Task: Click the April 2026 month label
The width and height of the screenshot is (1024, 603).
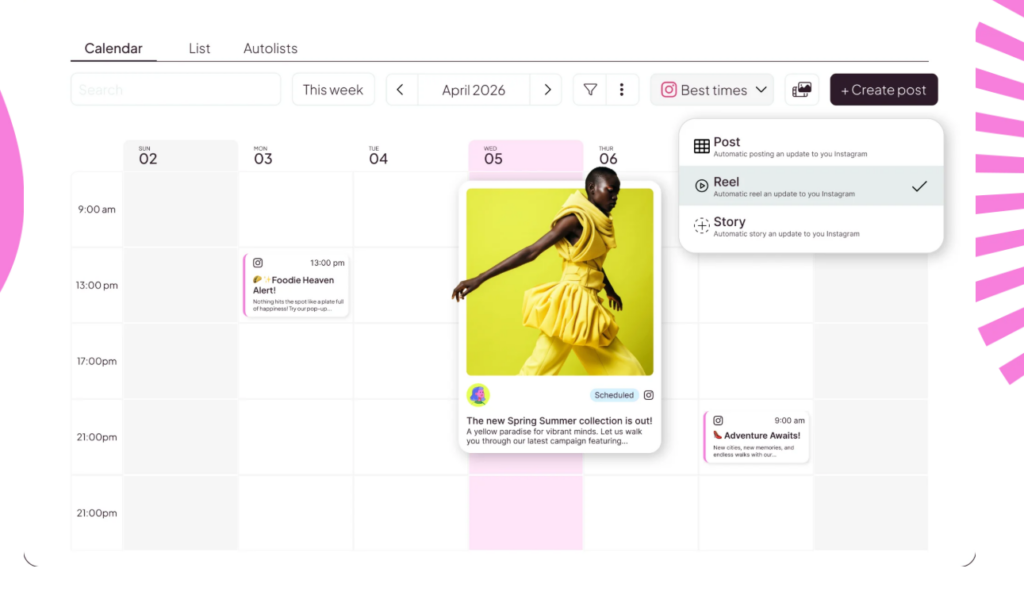Action: (473, 90)
